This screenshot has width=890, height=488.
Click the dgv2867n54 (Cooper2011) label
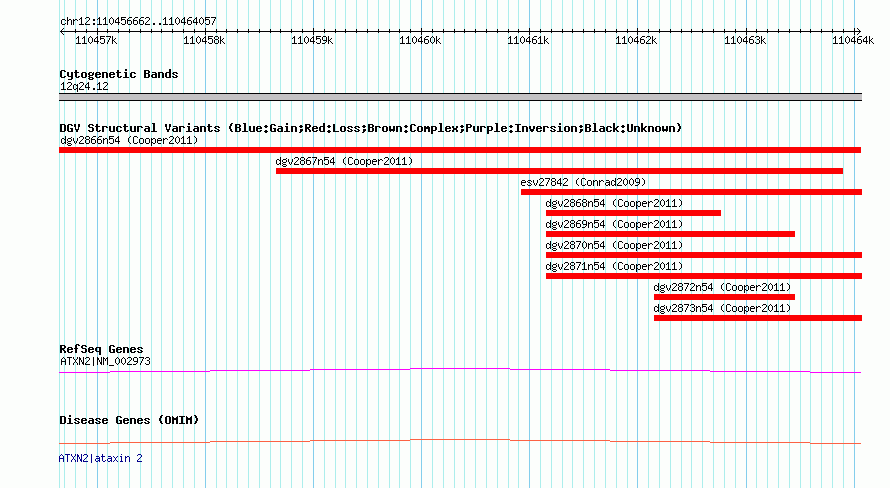coord(344,161)
